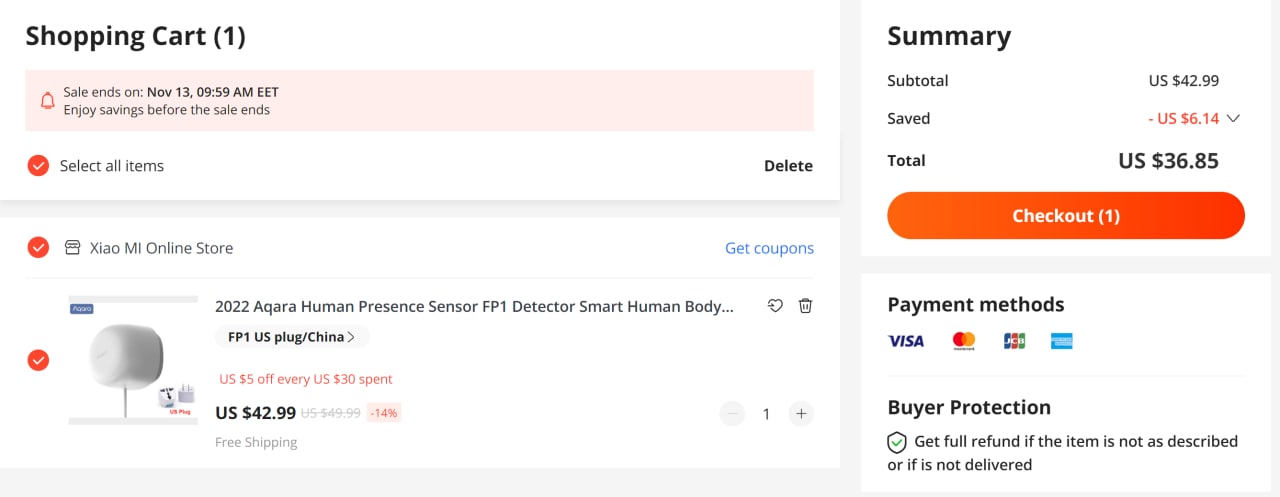The height and width of the screenshot is (497, 1280).
Task: Click the Xiao MI store icon
Action: tap(72, 247)
